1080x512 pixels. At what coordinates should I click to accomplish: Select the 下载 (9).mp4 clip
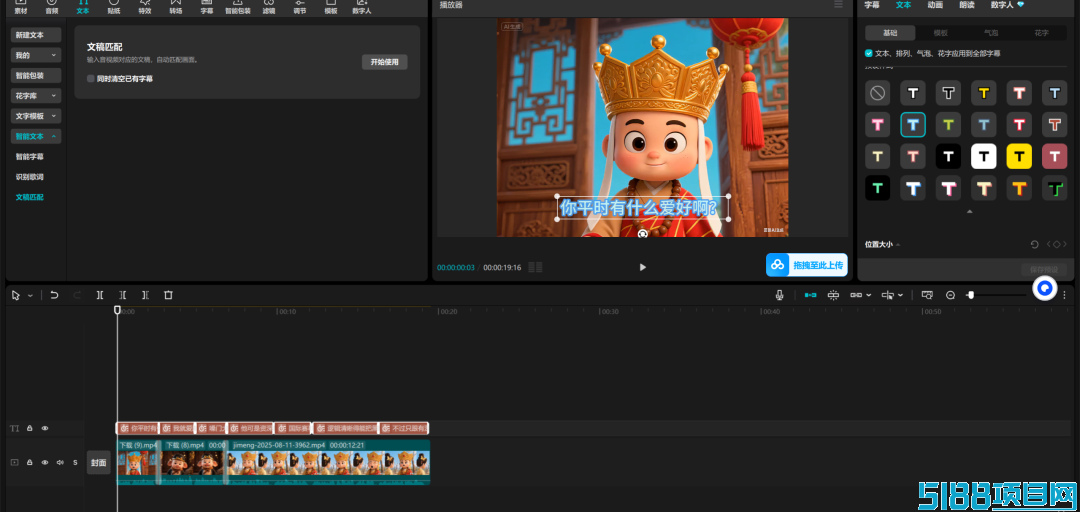pos(138,462)
